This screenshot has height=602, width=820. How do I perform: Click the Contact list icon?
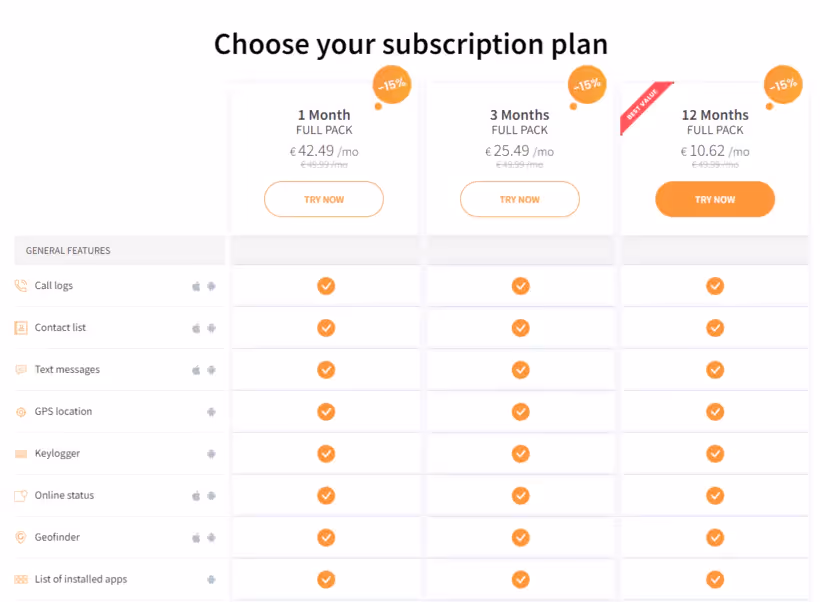tap(21, 328)
